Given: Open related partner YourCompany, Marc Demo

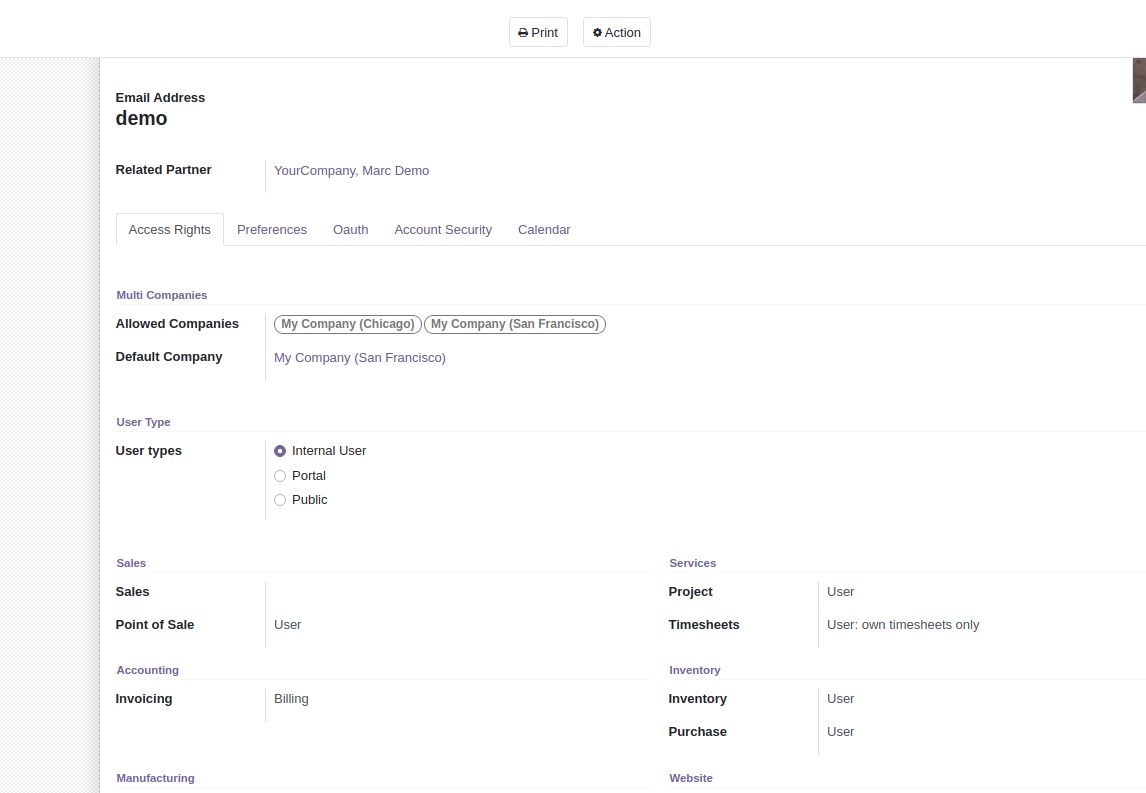Looking at the screenshot, I should tap(352, 170).
